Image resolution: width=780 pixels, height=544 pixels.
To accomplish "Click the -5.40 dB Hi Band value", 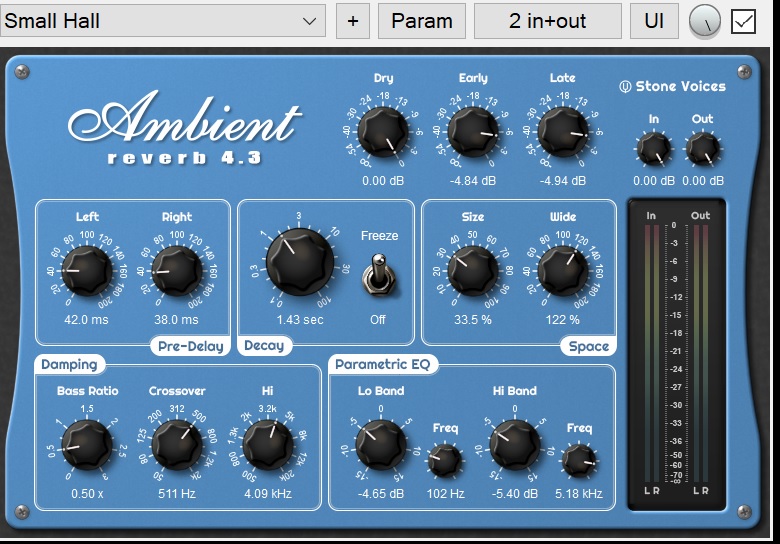I will point(515,494).
